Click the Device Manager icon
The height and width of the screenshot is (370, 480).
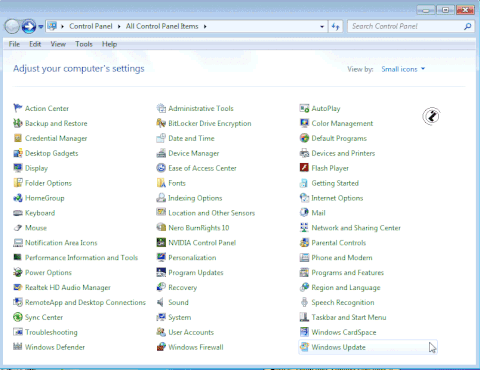tap(161, 153)
